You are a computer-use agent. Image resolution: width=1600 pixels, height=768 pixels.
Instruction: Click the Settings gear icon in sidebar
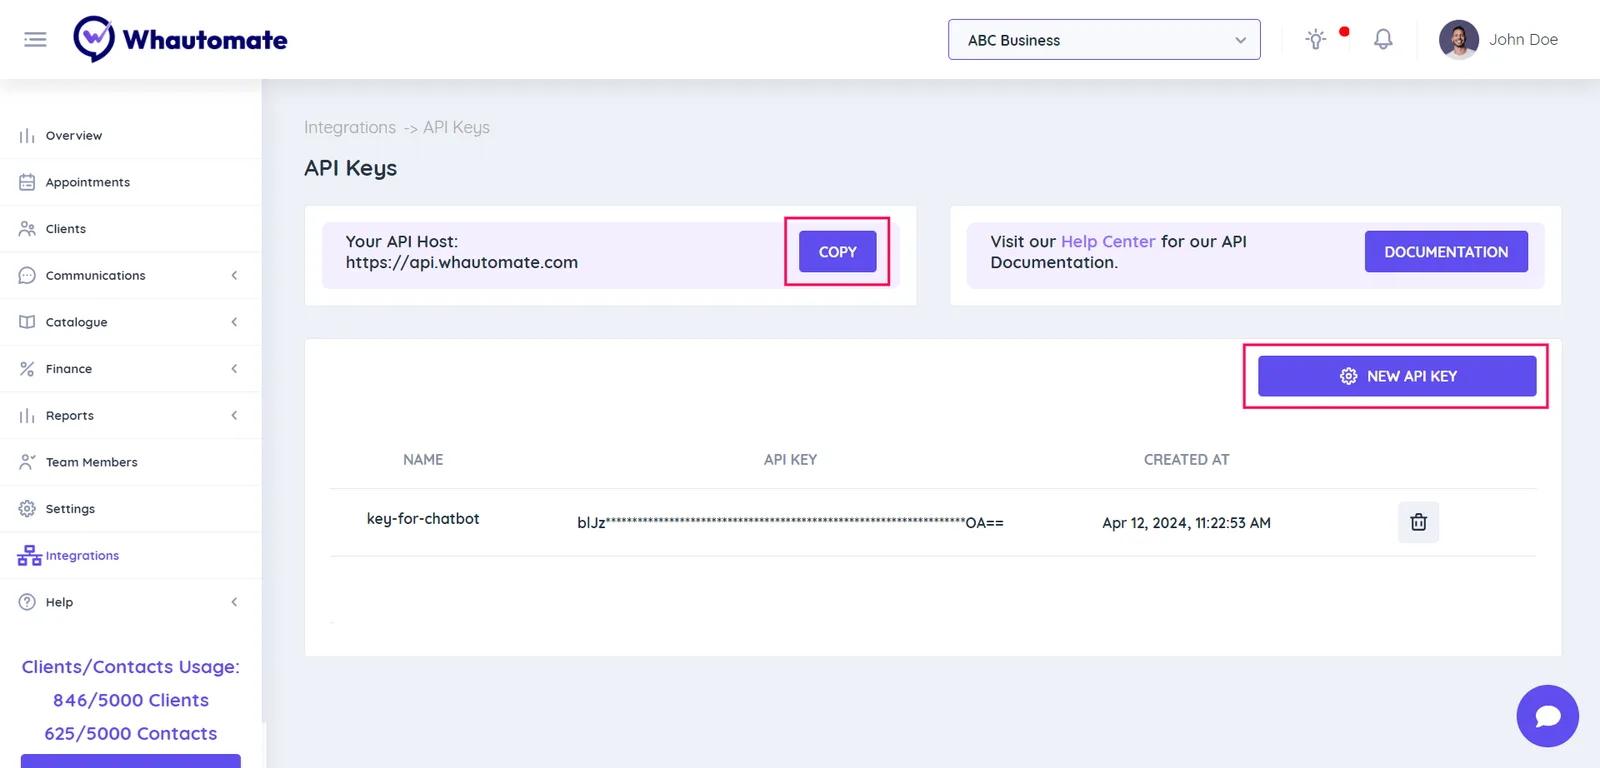(27, 509)
